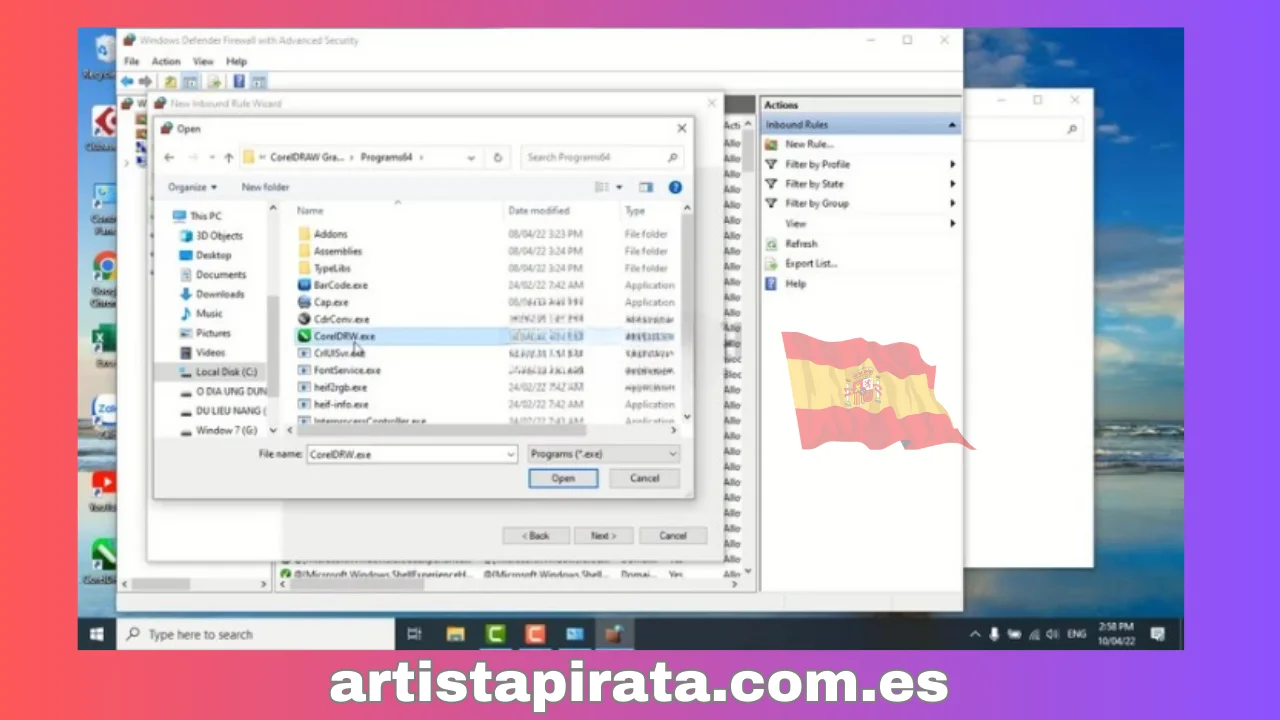The height and width of the screenshot is (720, 1280).
Task: Click New Rule... in Actions pane
Action: (x=809, y=144)
